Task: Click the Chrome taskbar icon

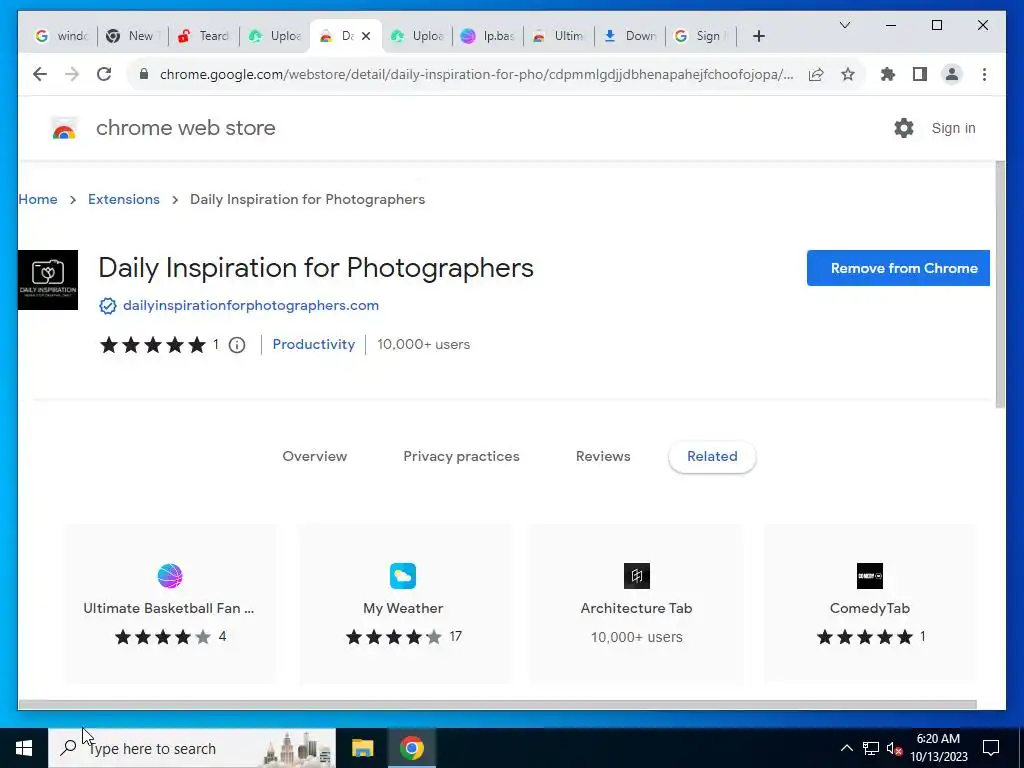Action: (411, 748)
